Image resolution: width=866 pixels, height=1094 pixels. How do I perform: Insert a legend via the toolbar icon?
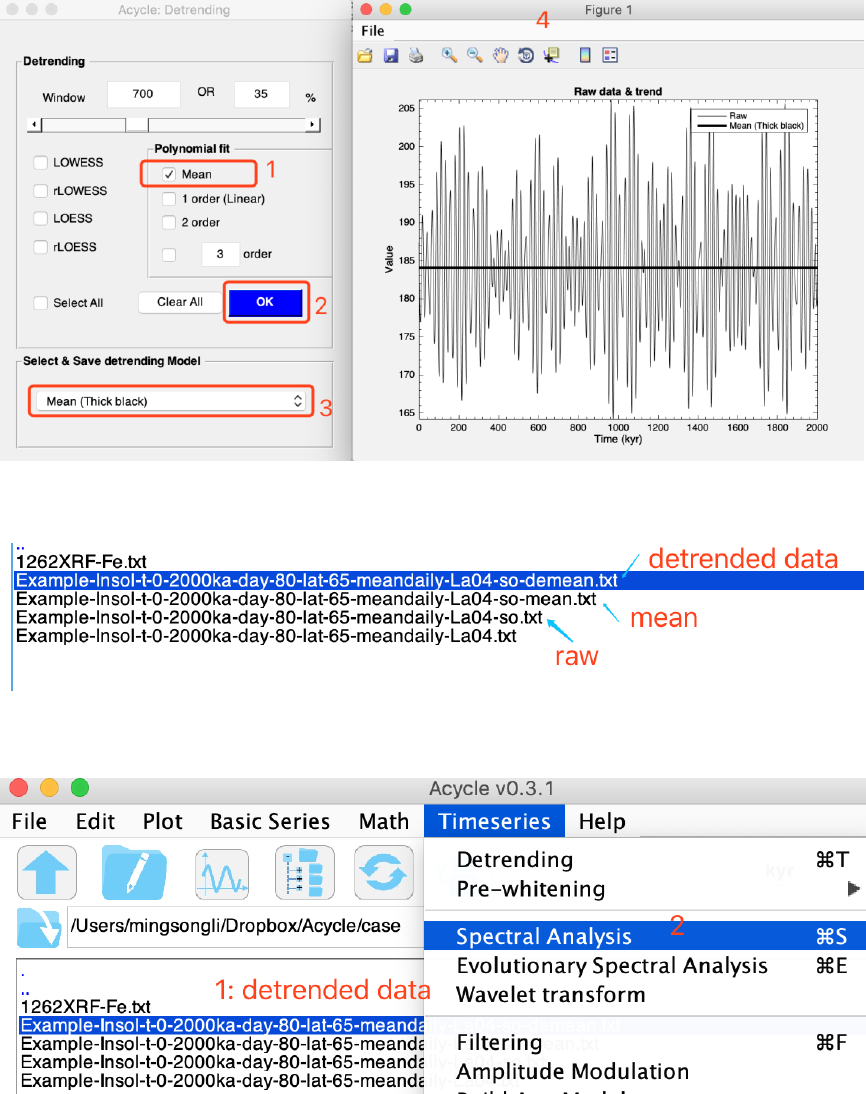pos(610,56)
